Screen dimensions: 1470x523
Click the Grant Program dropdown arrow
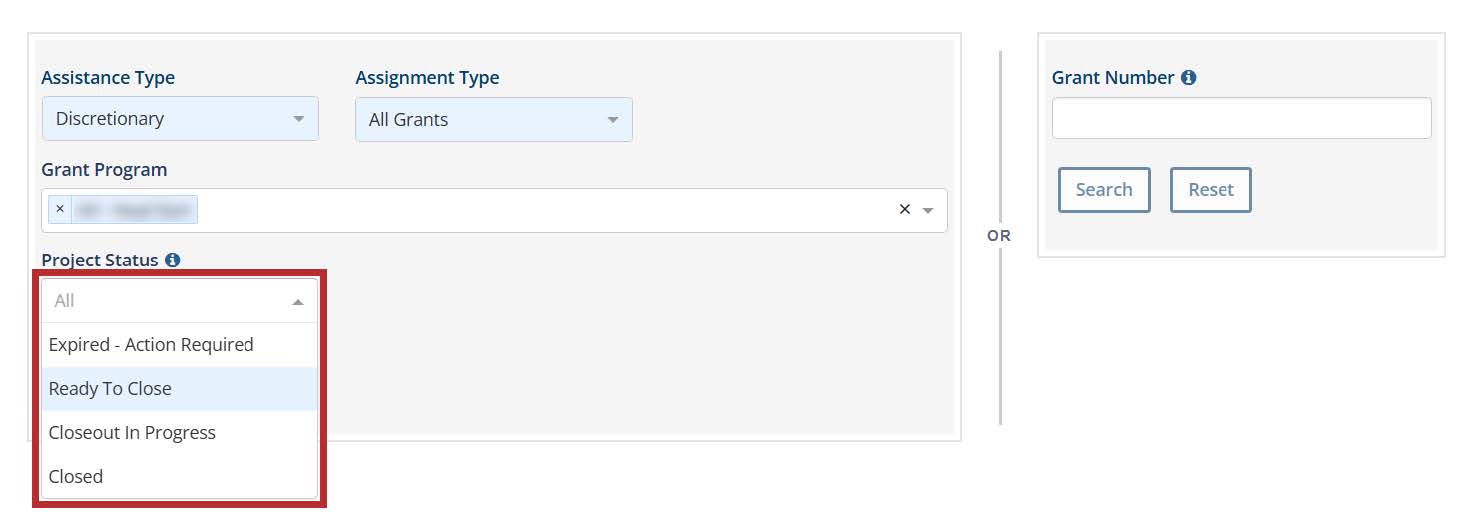(x=928, y=210)
